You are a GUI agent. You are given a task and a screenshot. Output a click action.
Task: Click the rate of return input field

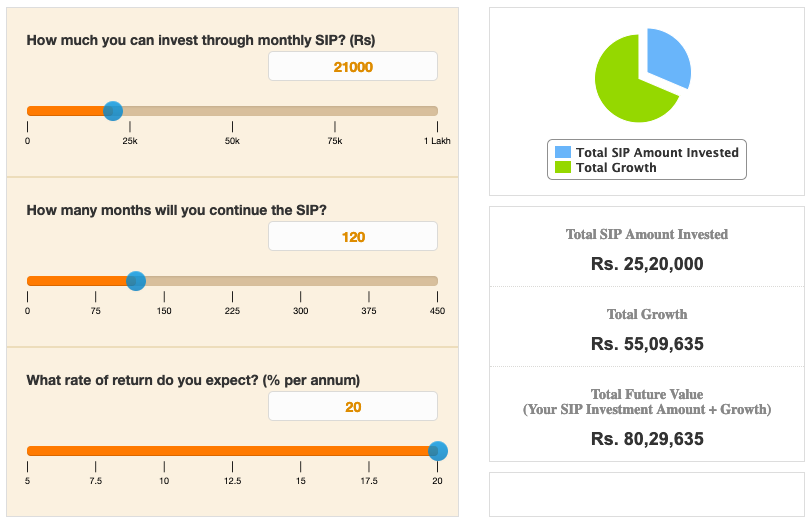tap(352, 407)
